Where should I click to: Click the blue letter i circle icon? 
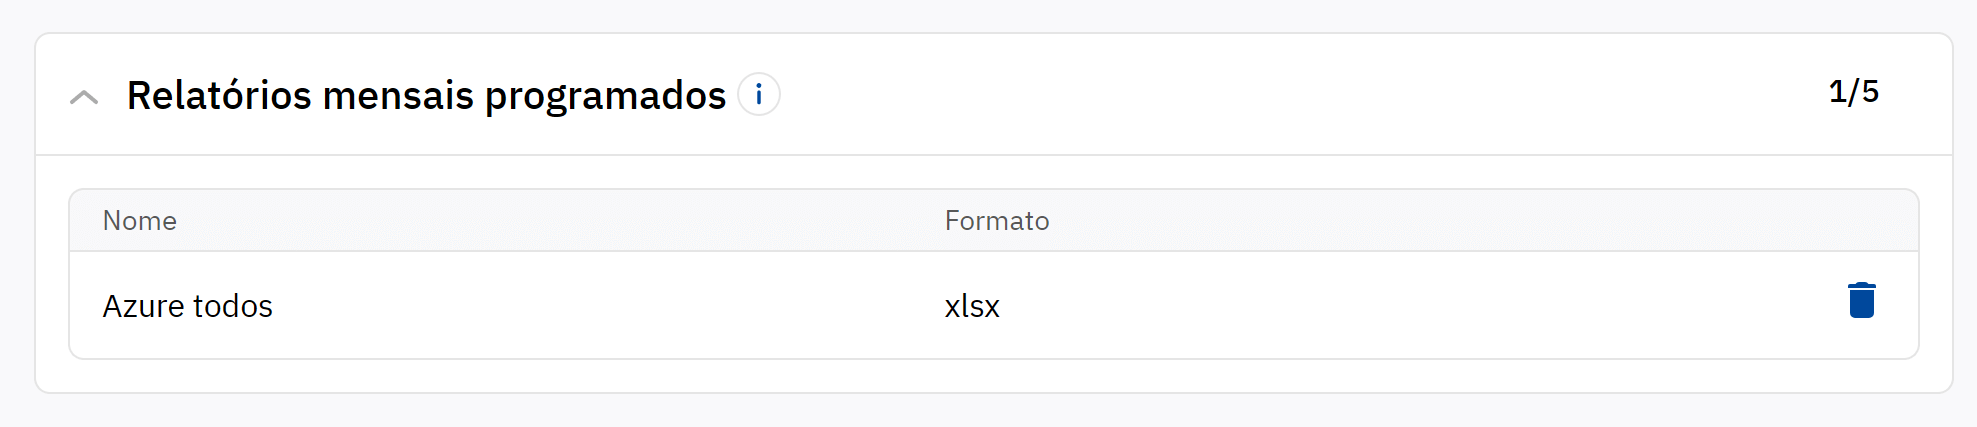coord(759,95)
